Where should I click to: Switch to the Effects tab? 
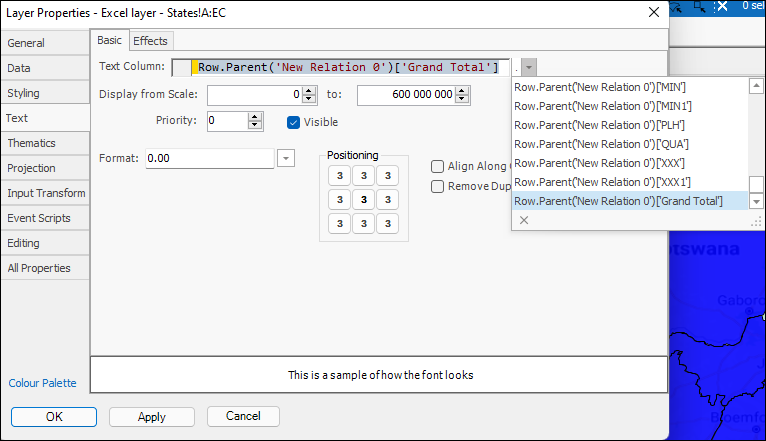[151, 41]
